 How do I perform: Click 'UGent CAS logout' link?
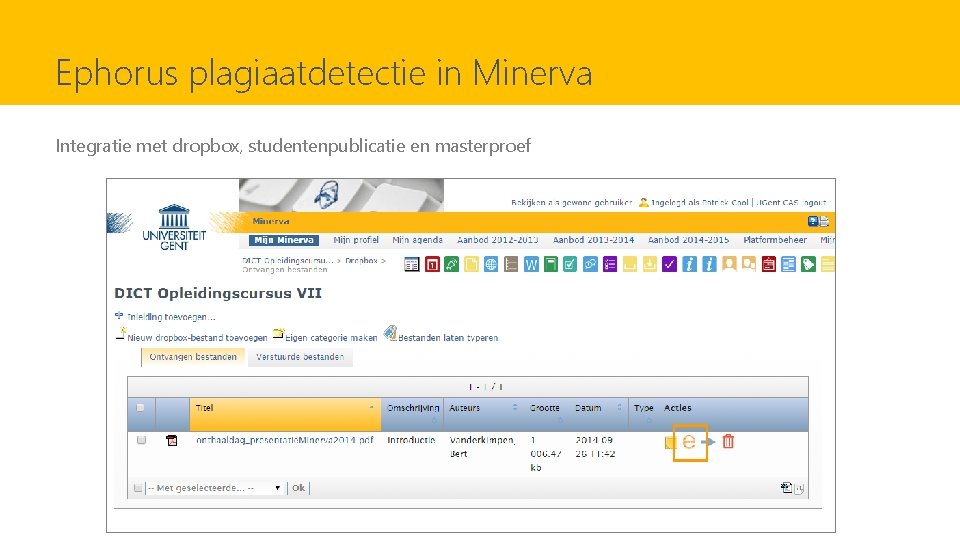[791, 202]
